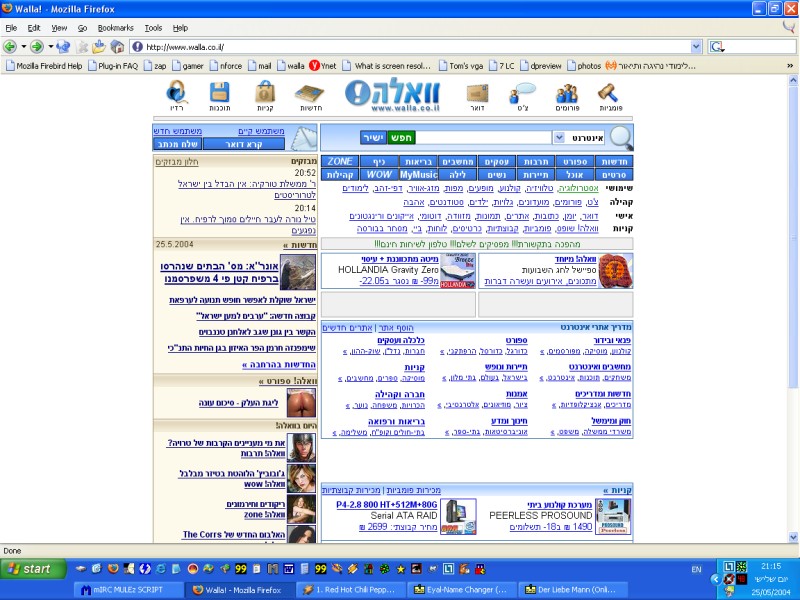The image size is (800, 600).
Task: Click the קרא דואר read-mail button
Action: pos(244,144)
